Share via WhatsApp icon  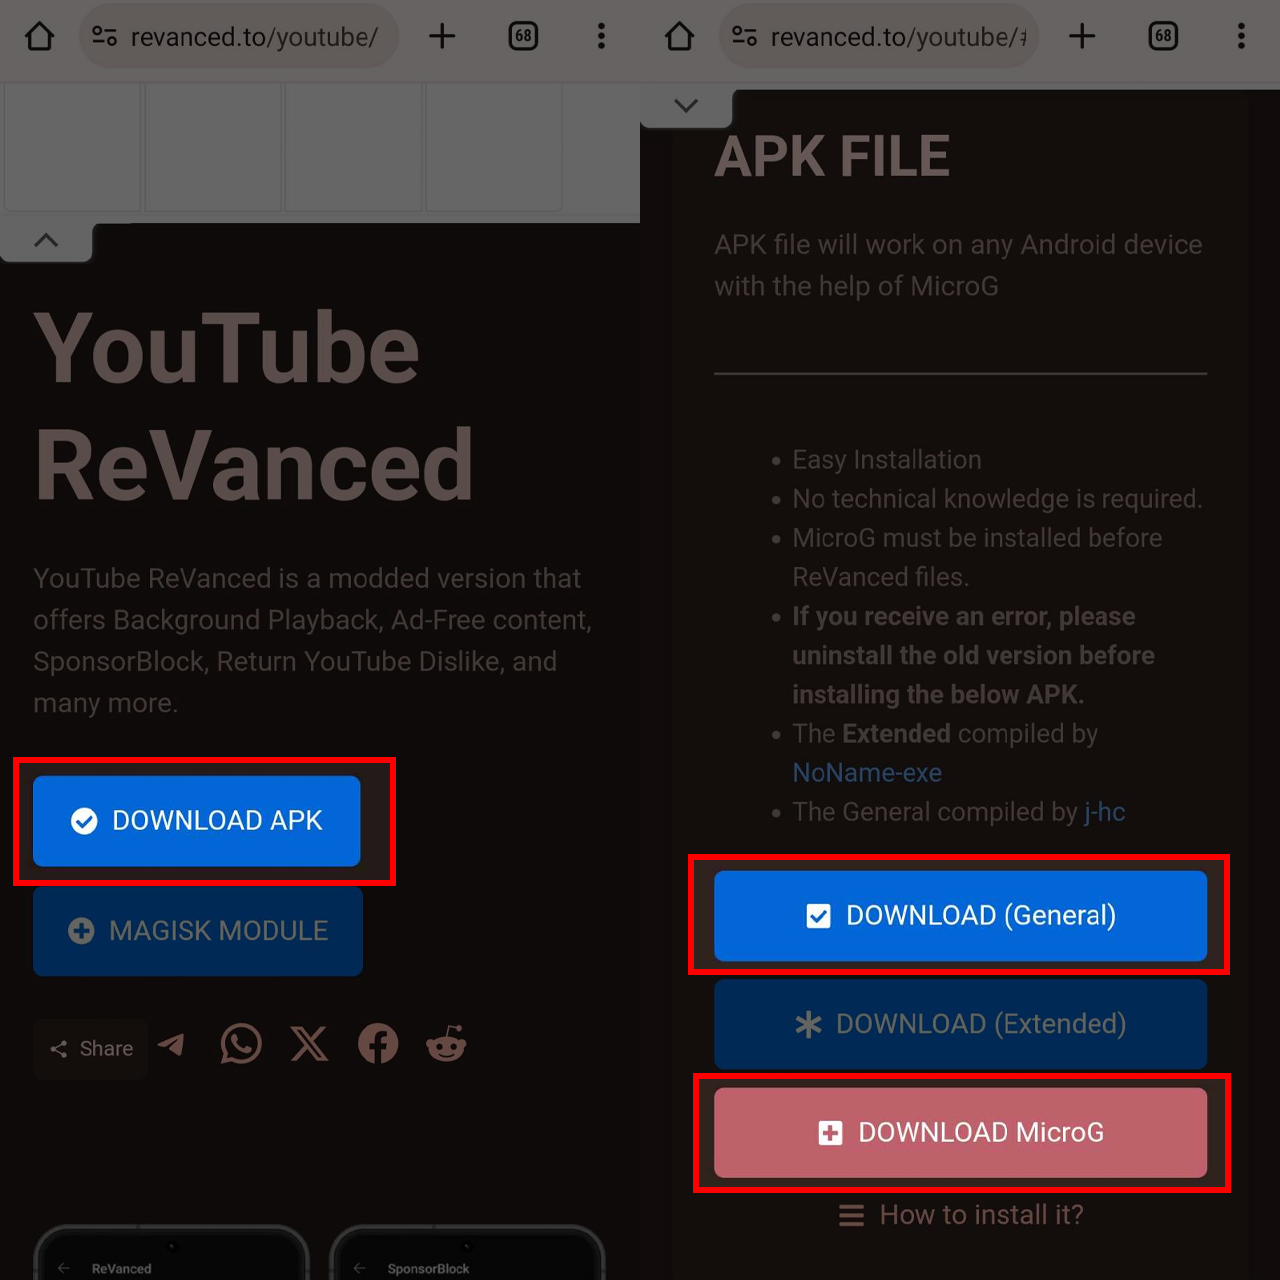pos(241,1044)
